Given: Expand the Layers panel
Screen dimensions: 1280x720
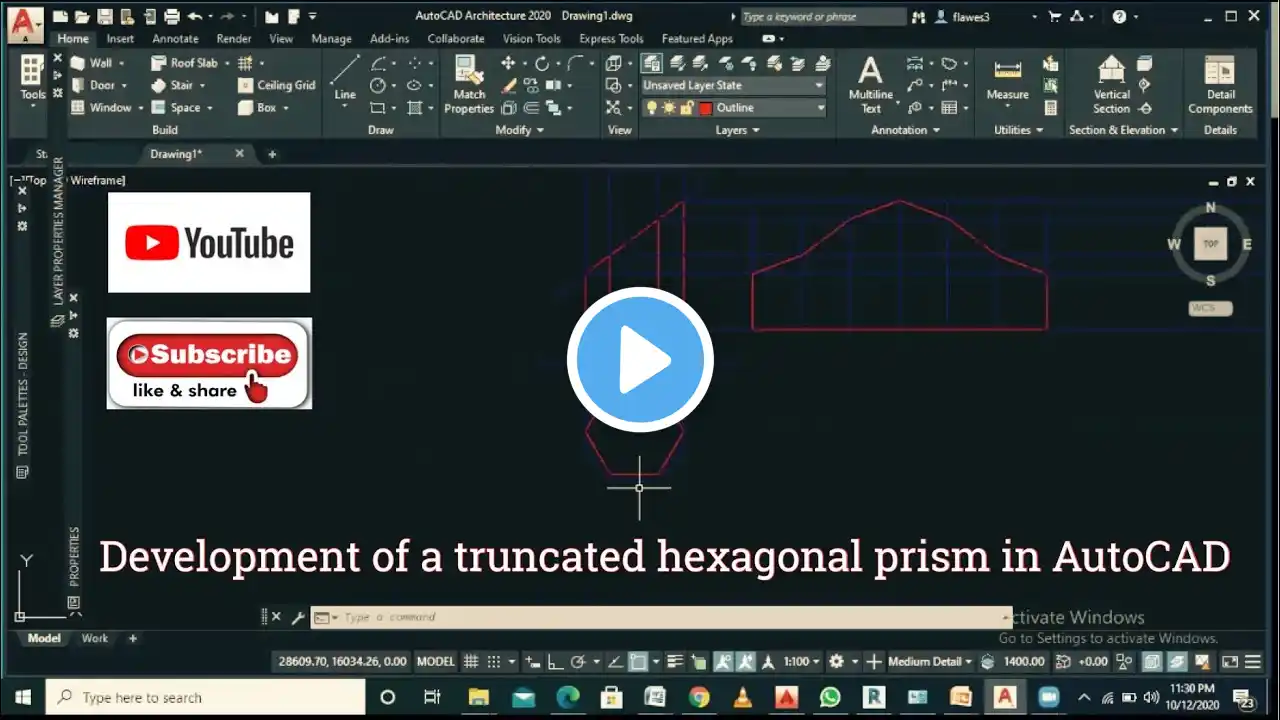Looking at the screenshot, I should click(737, 130).
